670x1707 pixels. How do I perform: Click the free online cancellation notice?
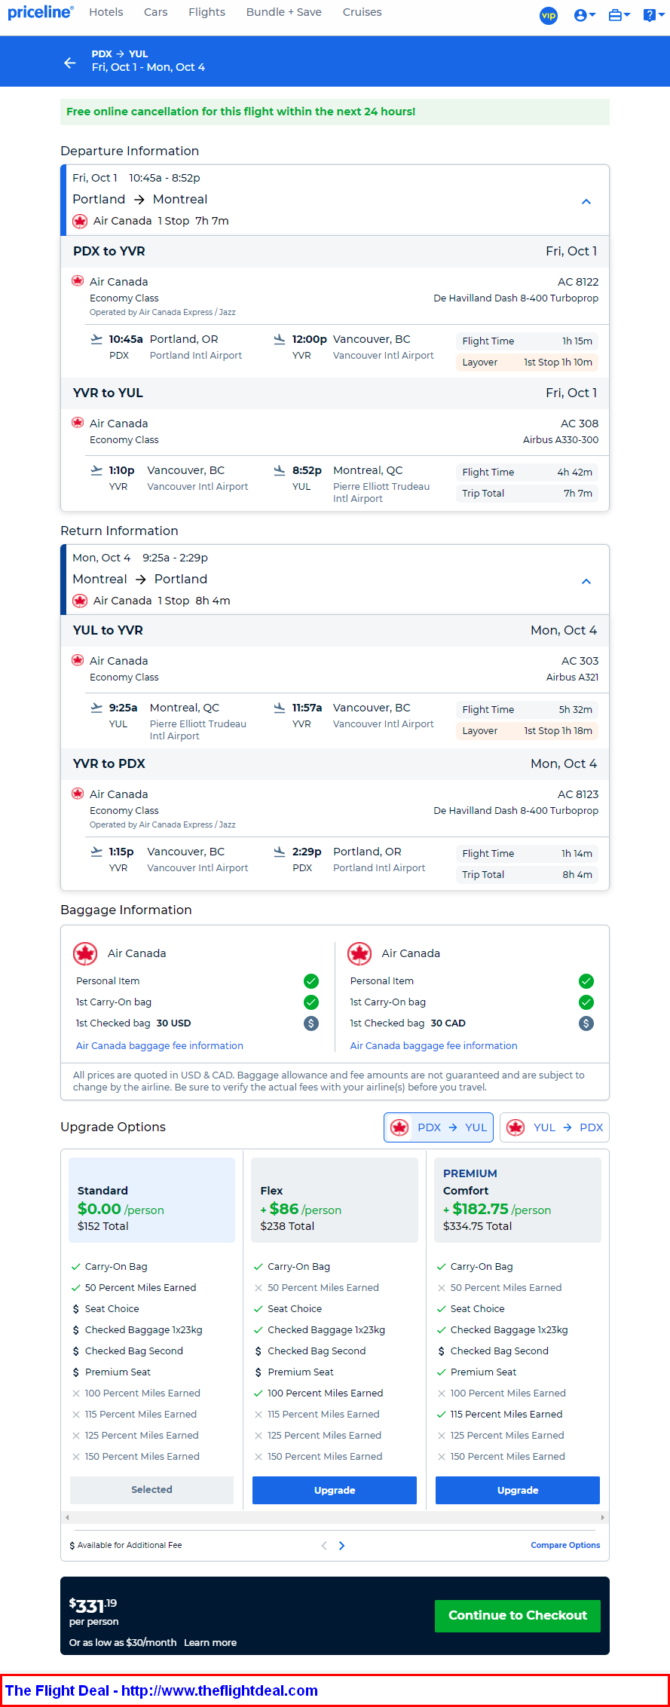(x=335, y=112)
